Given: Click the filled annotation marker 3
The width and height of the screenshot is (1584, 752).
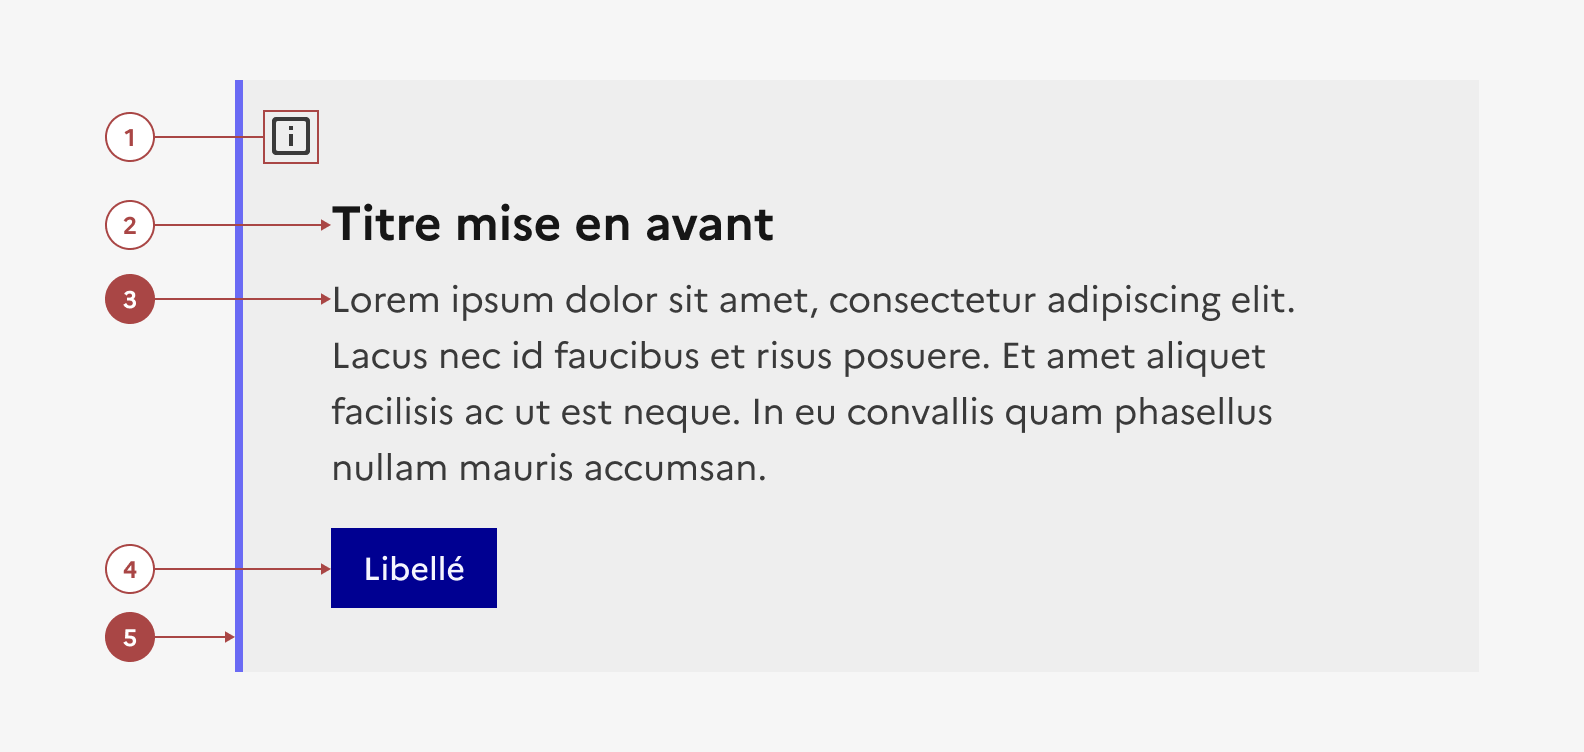Looking at the screenshot, I should (130, 299).
